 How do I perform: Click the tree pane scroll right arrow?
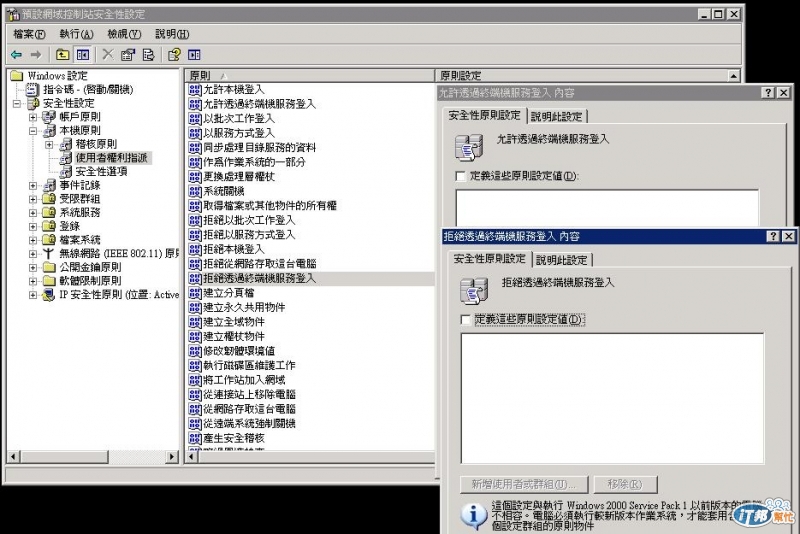click(172, 456)
